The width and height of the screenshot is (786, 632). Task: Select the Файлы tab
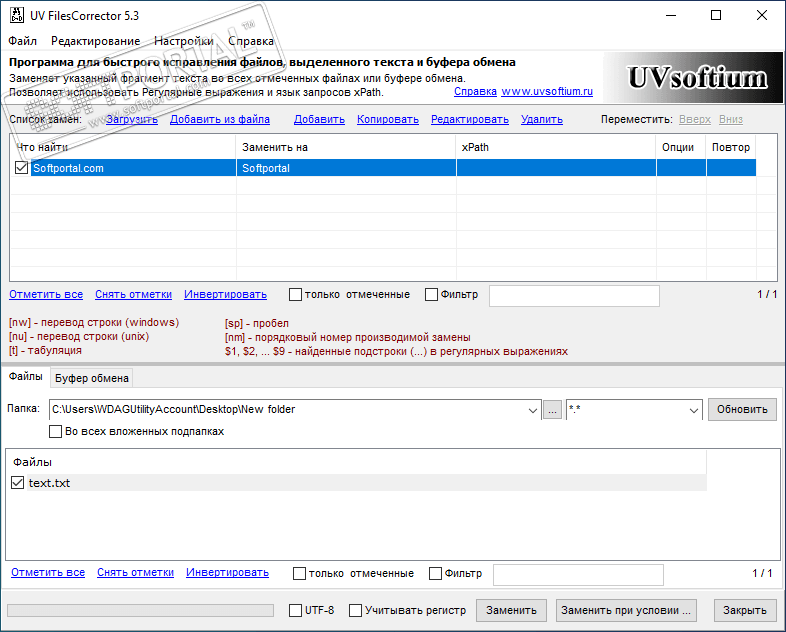tap(26, 376)
